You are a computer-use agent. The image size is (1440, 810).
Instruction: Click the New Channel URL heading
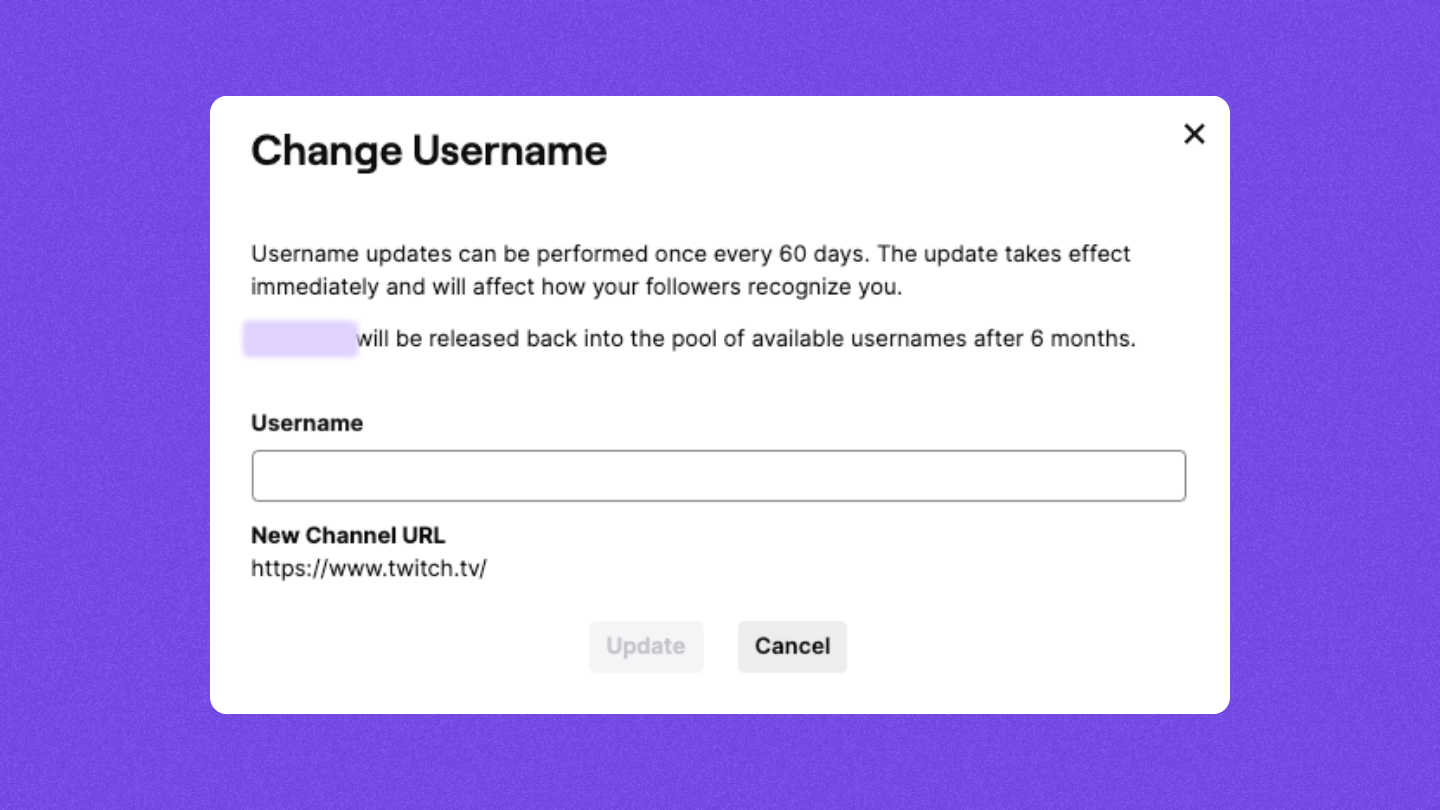tap(348, 535)
